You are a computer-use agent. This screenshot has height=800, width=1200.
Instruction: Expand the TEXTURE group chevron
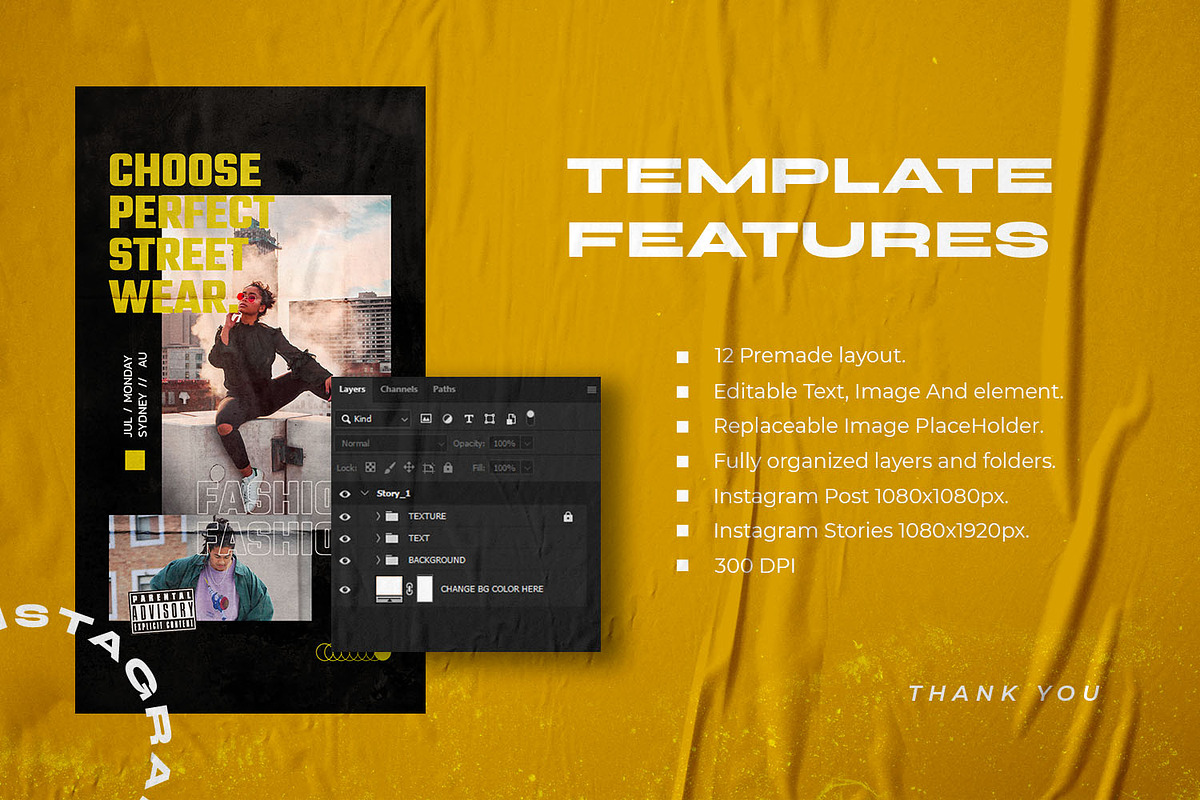pyautogui.click(x=378, y=516)
